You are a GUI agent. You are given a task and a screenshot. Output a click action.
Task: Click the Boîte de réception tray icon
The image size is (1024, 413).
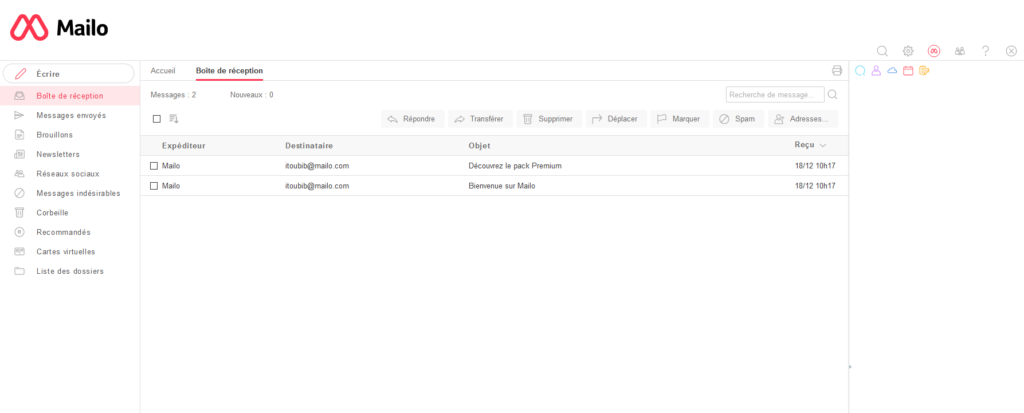[x=20, y=95]
